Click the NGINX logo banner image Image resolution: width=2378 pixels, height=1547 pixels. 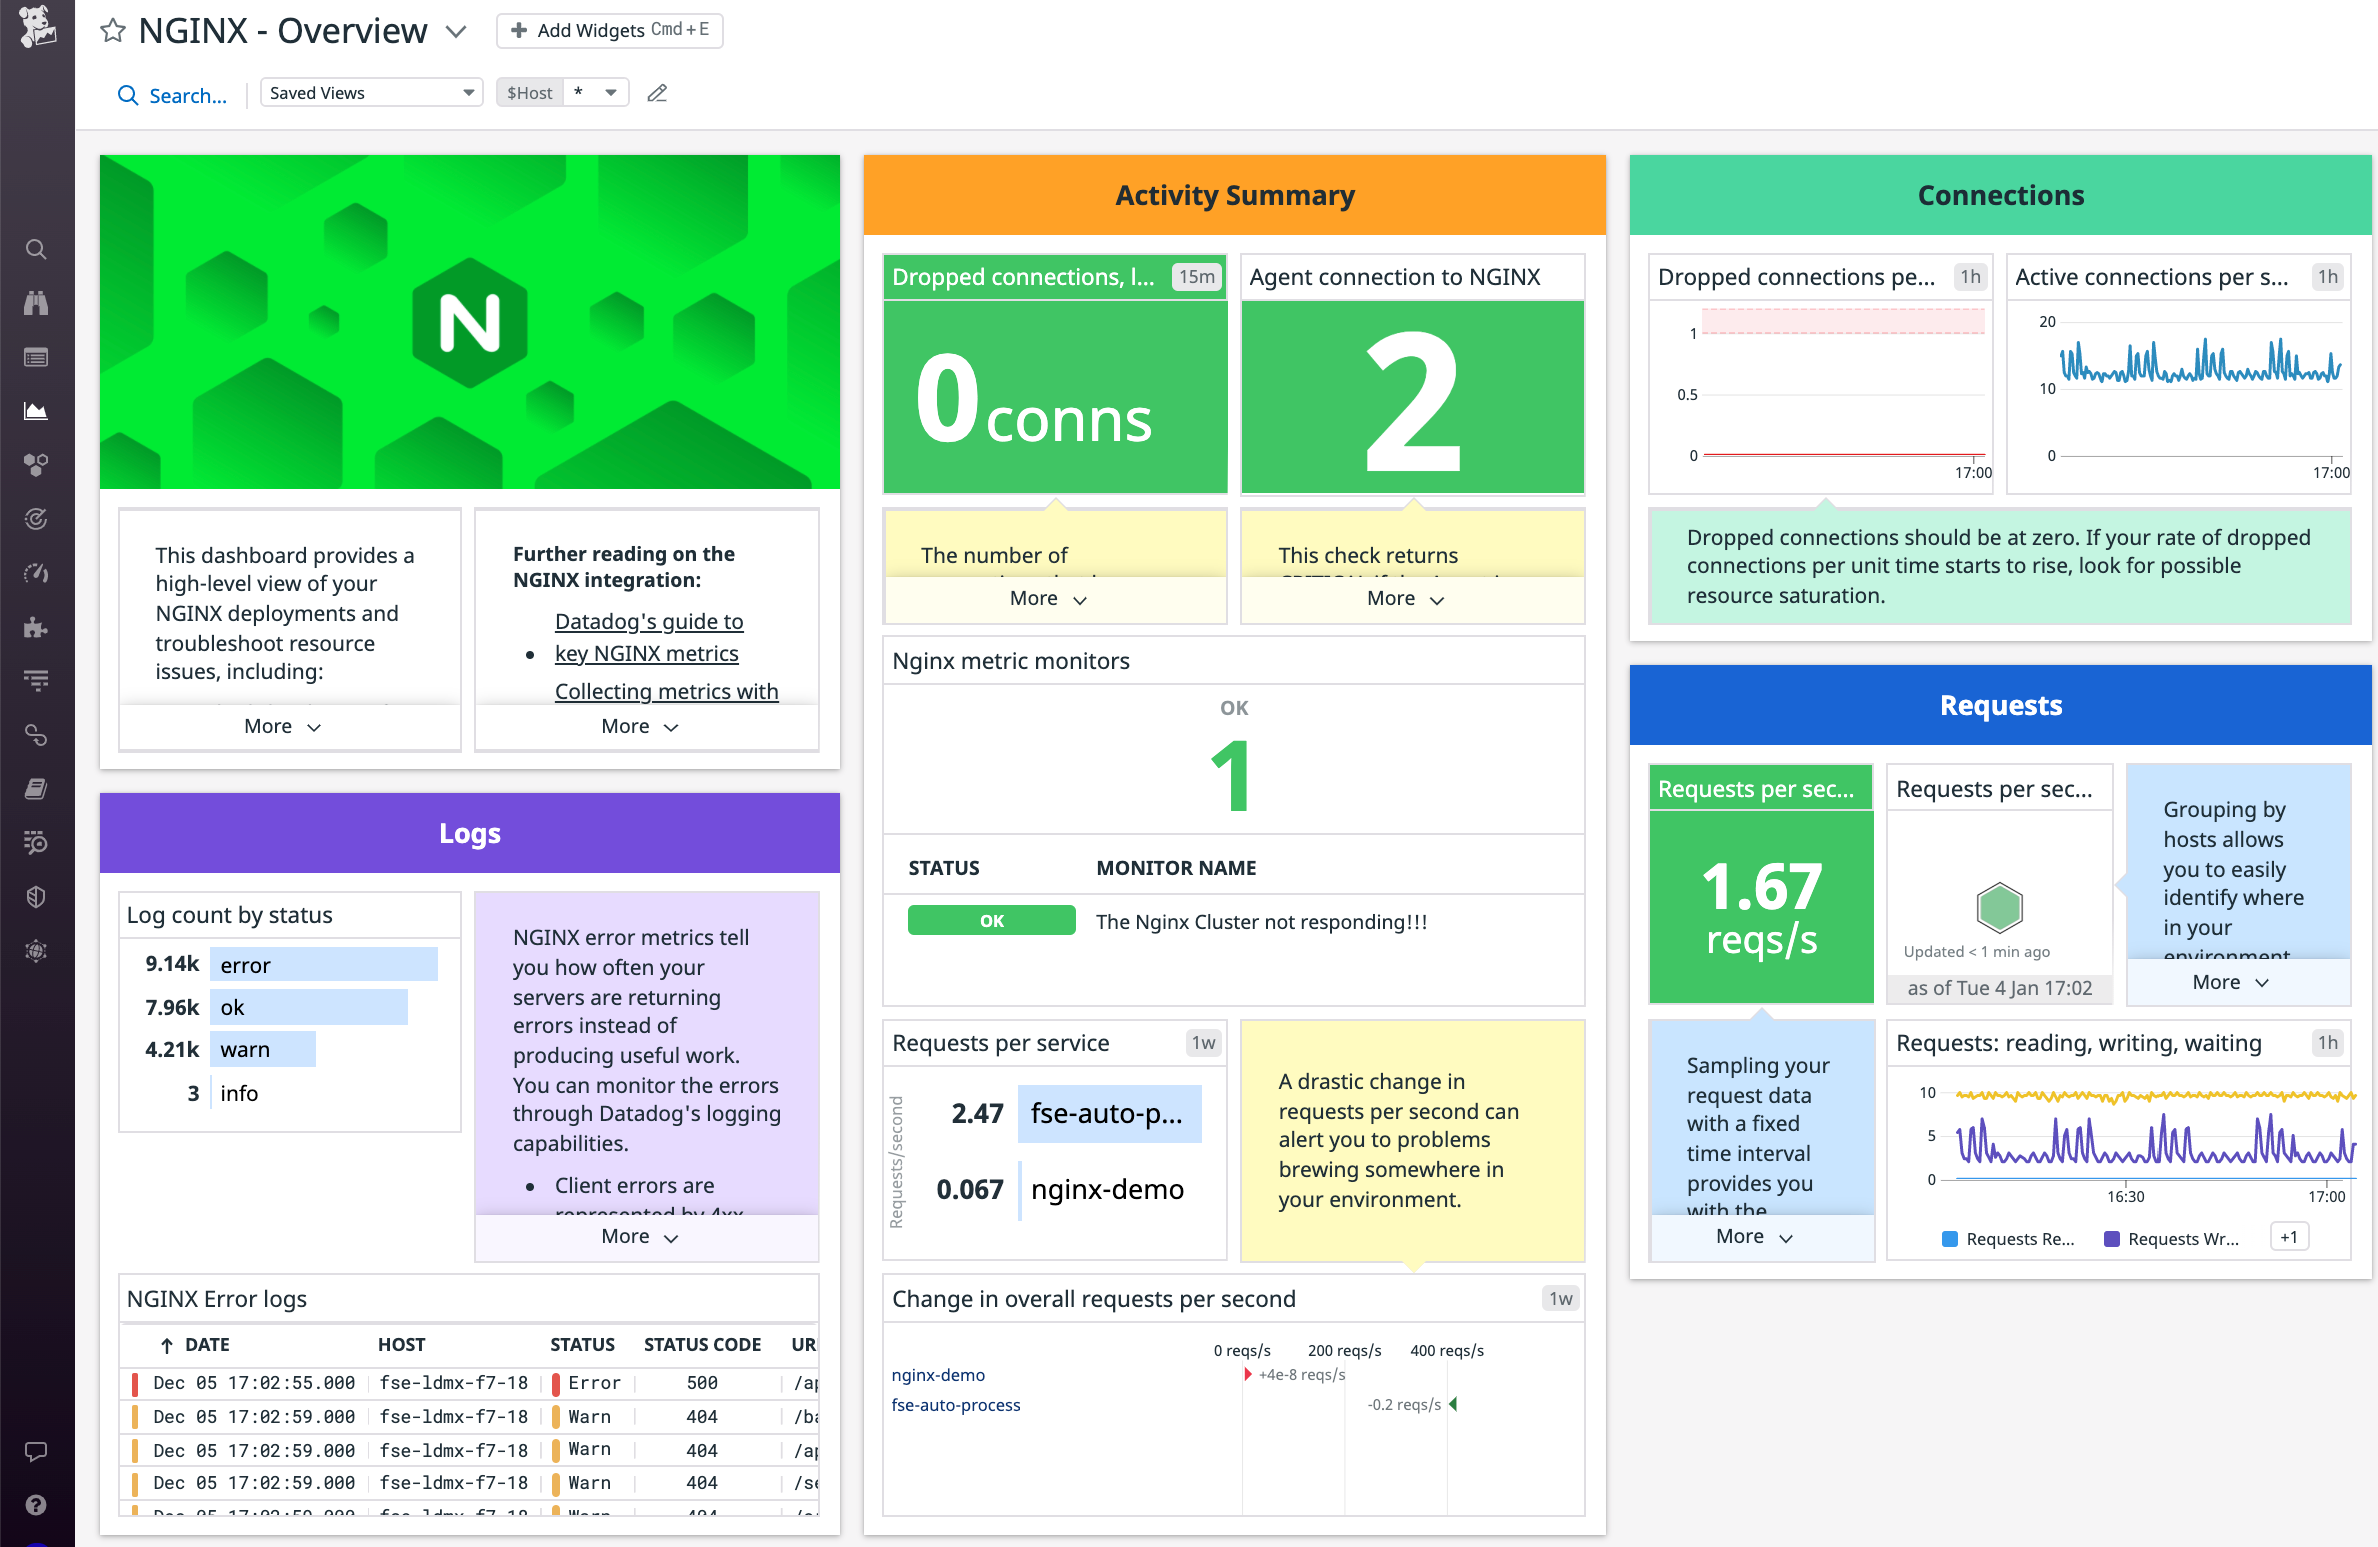tap(470, 322)
